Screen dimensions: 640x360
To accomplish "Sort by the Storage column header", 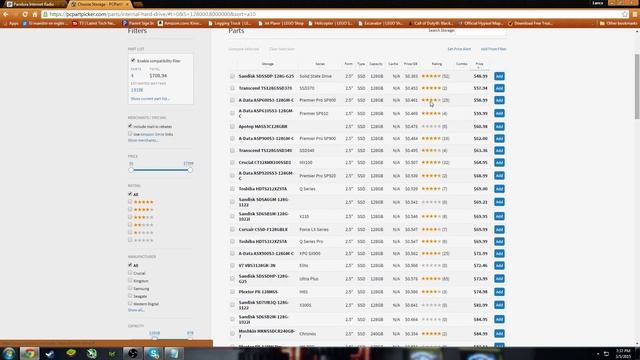I will click(x=268, y=64).
